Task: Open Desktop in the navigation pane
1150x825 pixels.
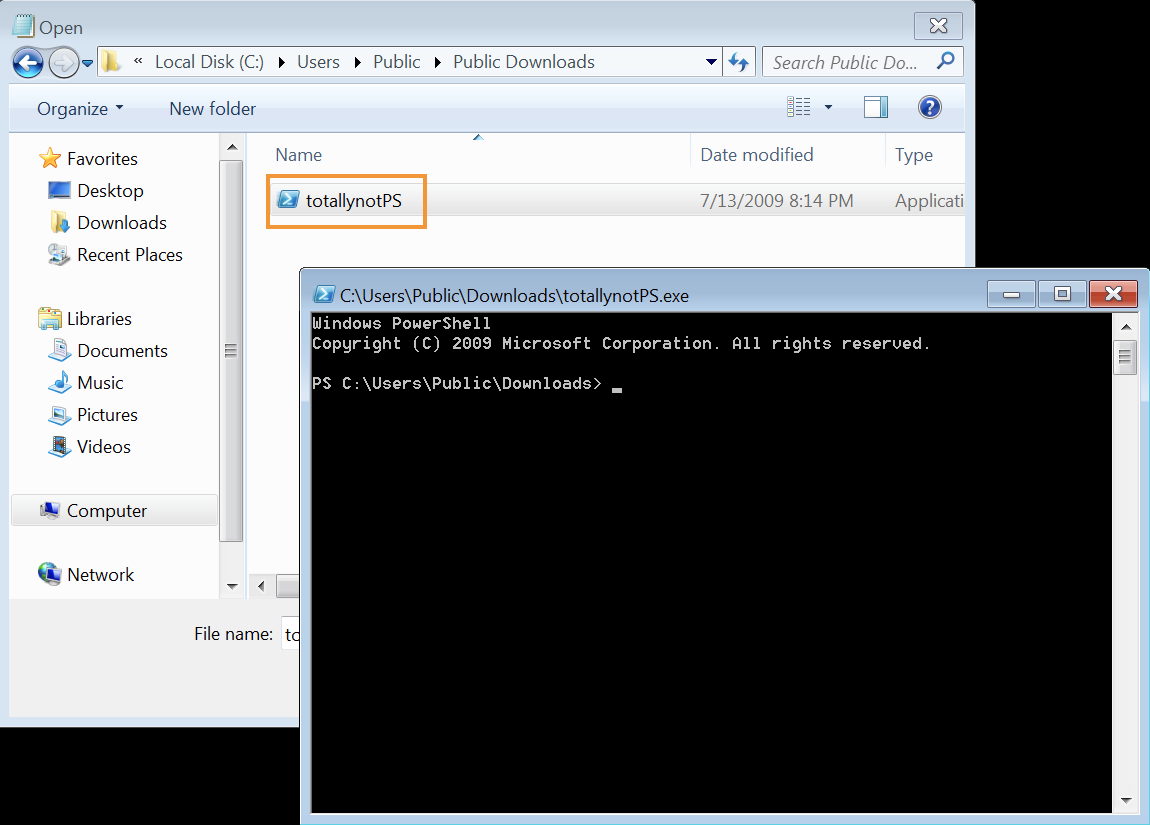Action: pyautogui.click(x=110, y=191)
